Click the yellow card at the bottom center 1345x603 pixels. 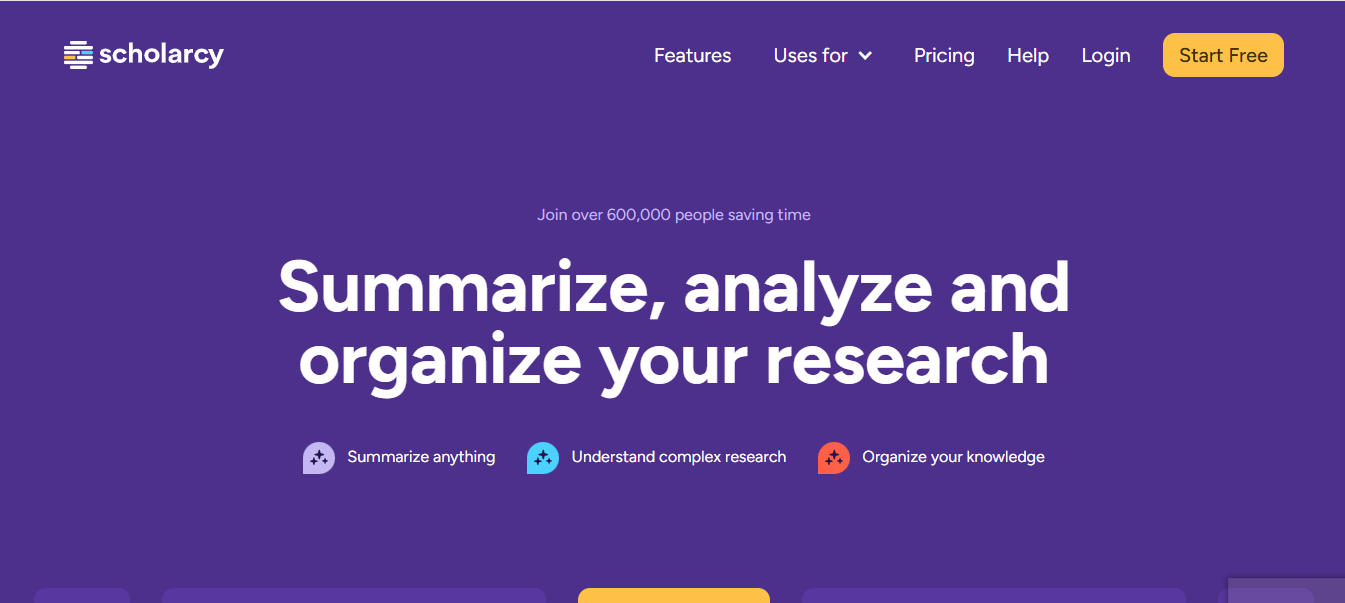click(673, 596)
